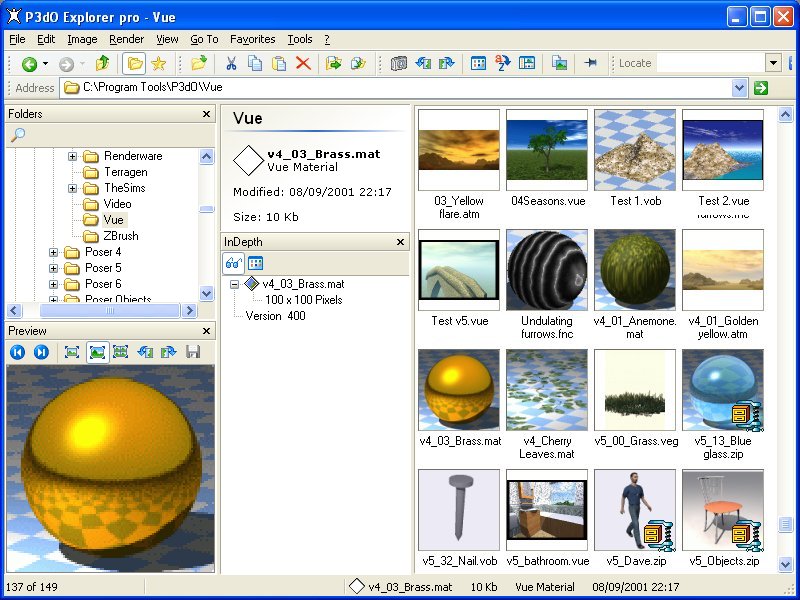
Task: Click the Preview actual size icon
Action: point(72,352)
